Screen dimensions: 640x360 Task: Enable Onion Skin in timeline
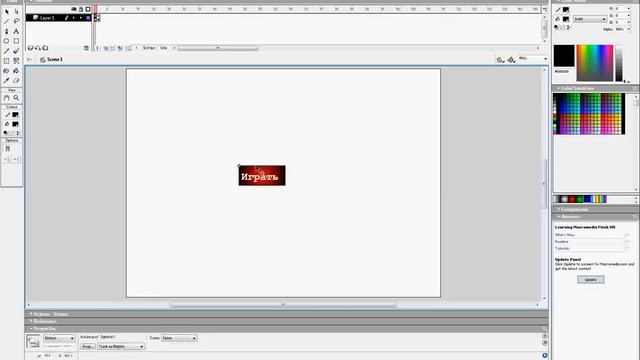[x=106, y=48]
